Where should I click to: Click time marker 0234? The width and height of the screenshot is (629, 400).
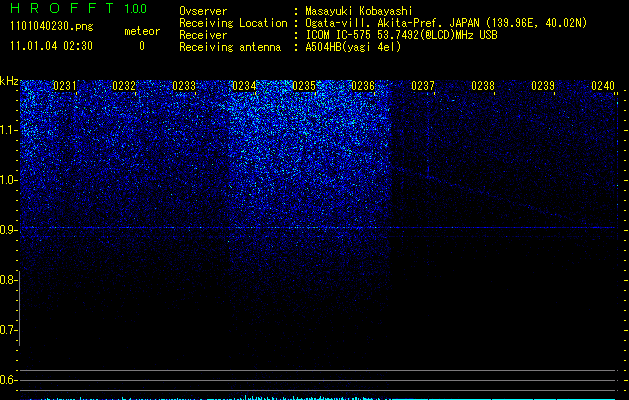tap(244, 86)
